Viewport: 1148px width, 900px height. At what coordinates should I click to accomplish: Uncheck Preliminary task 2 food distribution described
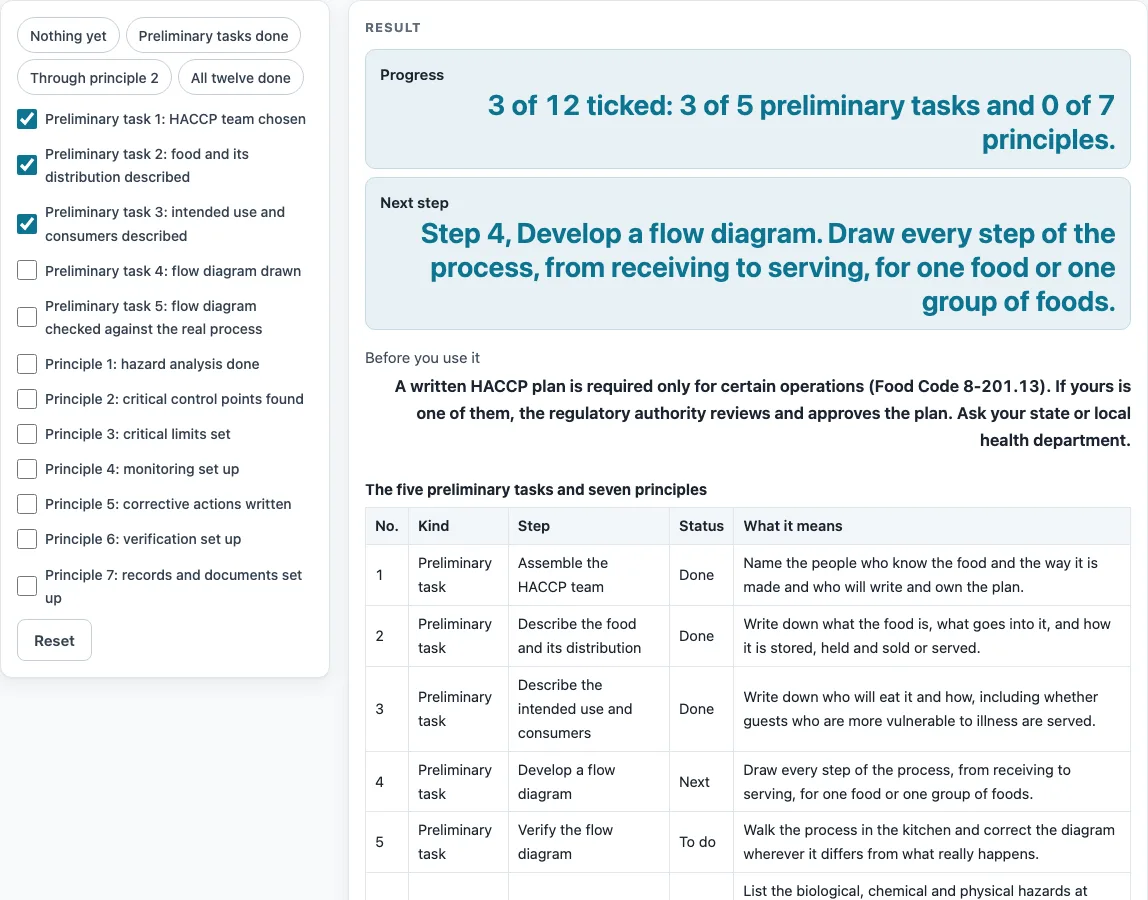pos(27,166)
